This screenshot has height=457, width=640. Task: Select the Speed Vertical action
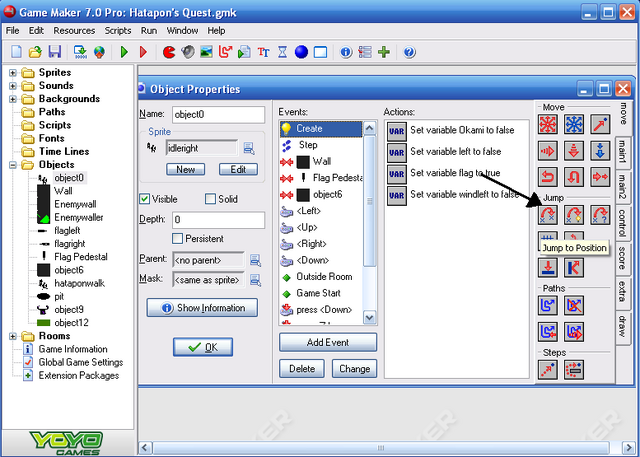coord(574,151)
